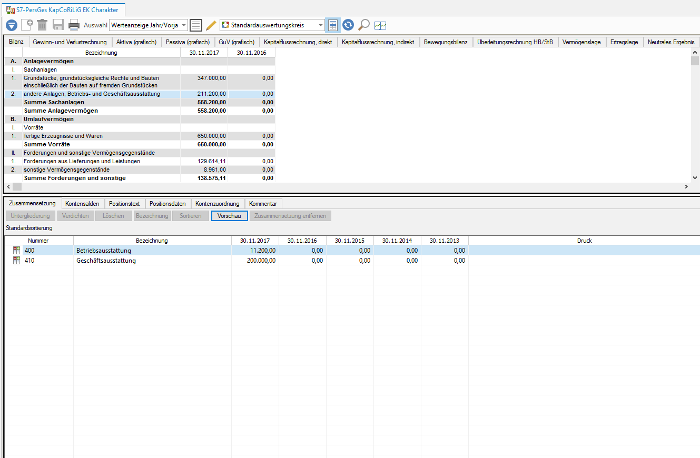Open the blue filter funnel icon
The image size is (700, 458).
[12, 25]
